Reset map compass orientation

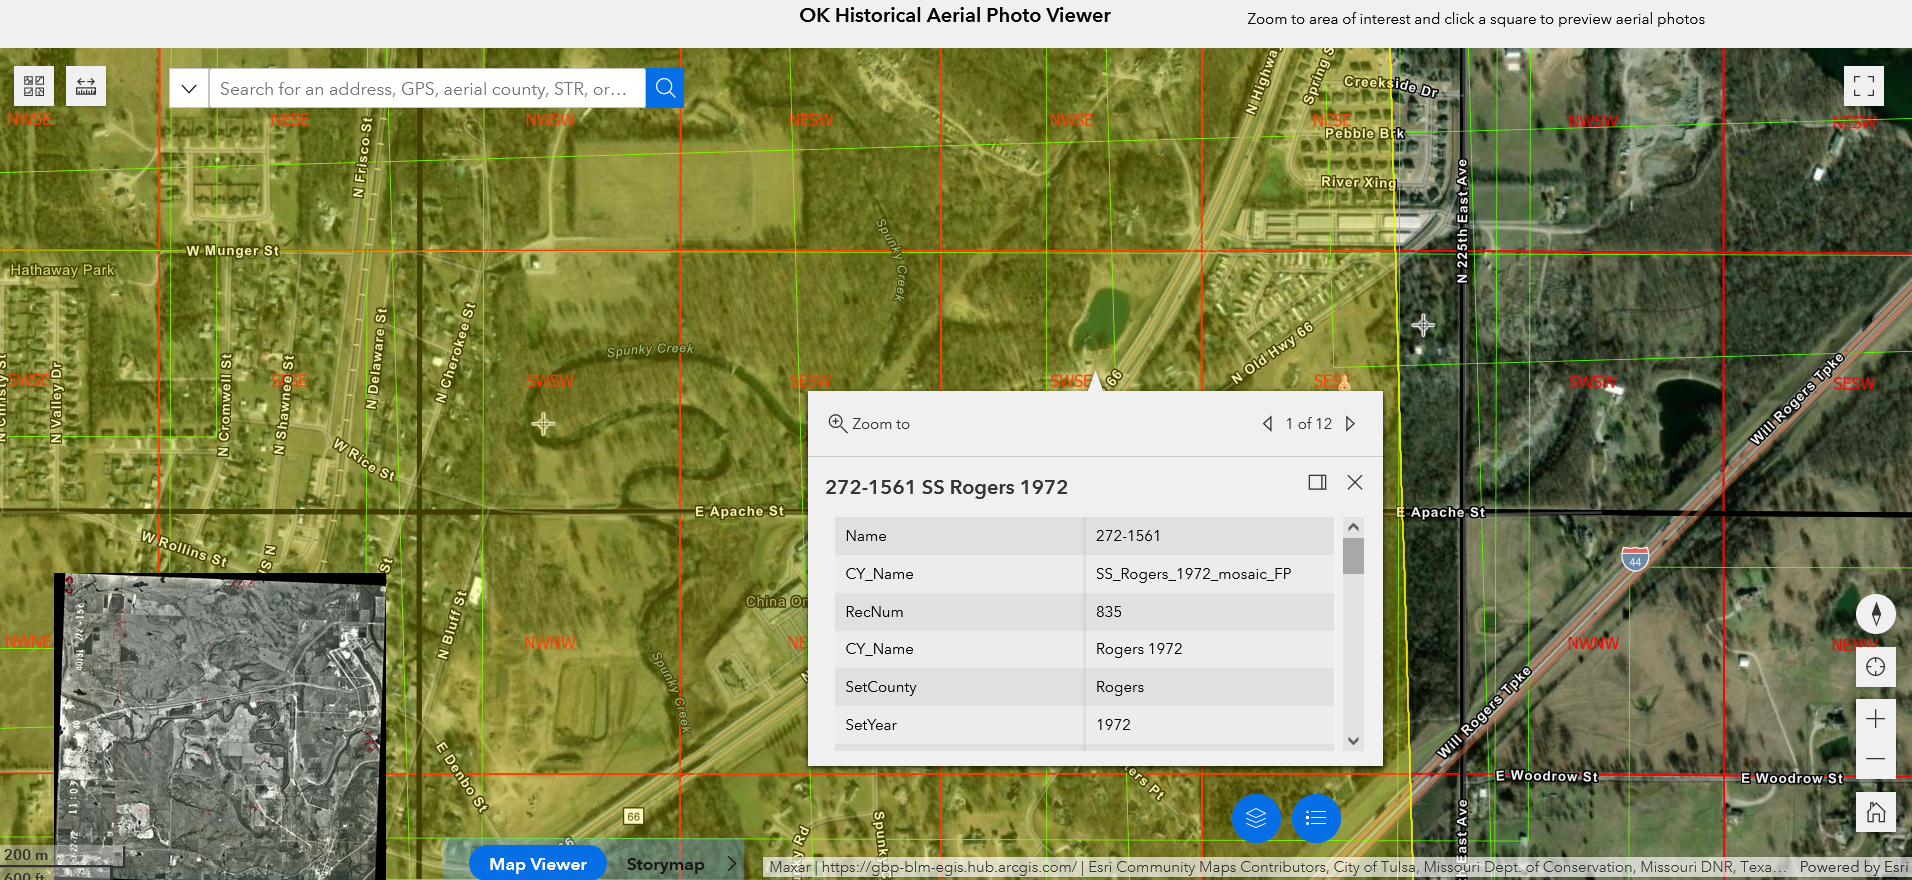tap(1876, 614)
